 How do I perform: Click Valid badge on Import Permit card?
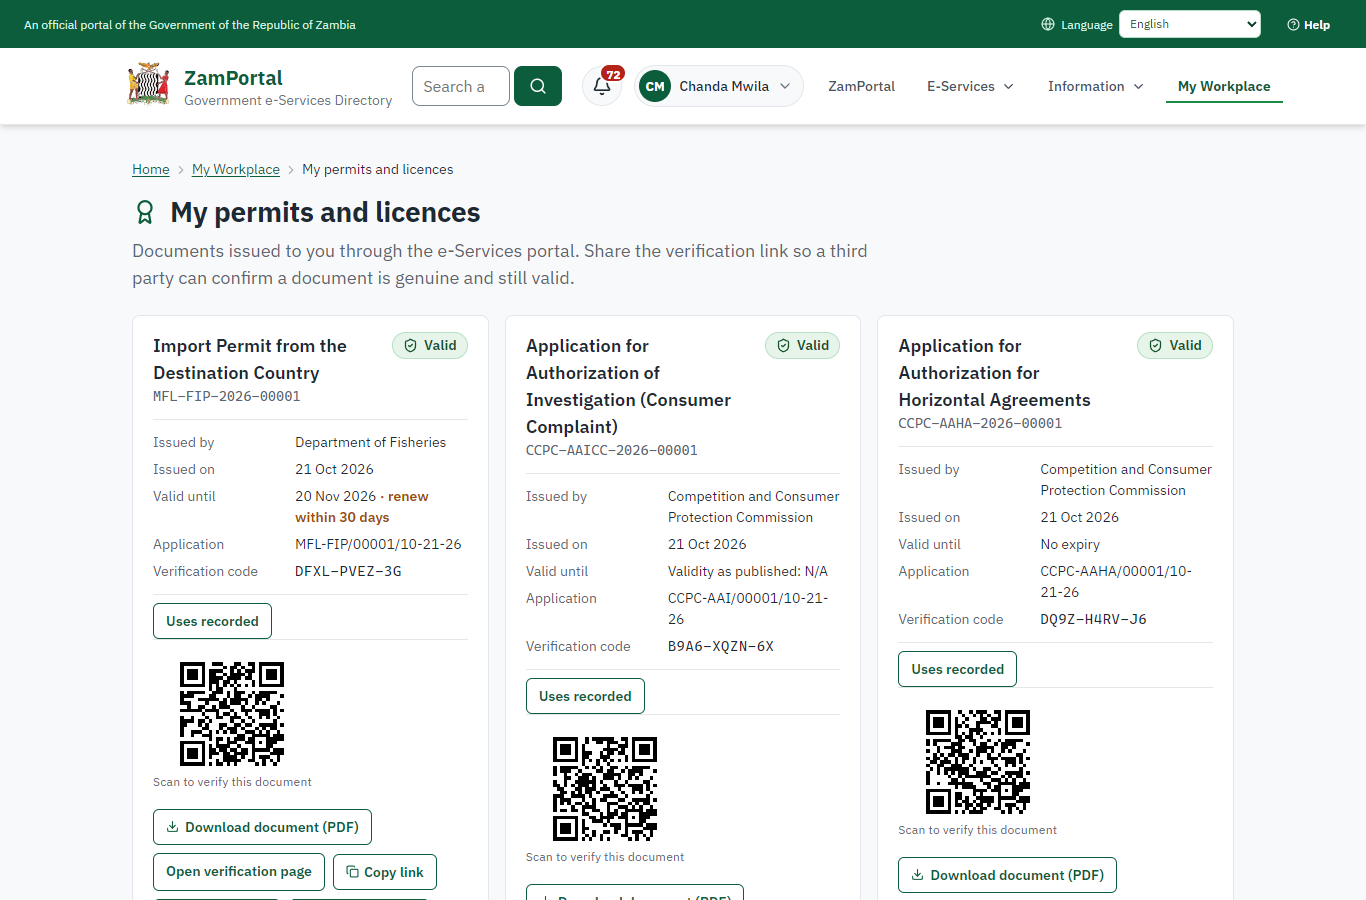(x=430, y=345)
